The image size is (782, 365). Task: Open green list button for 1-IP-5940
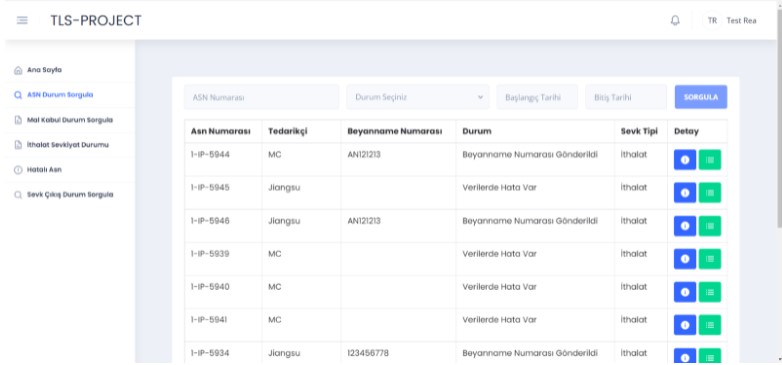point(710,292)
